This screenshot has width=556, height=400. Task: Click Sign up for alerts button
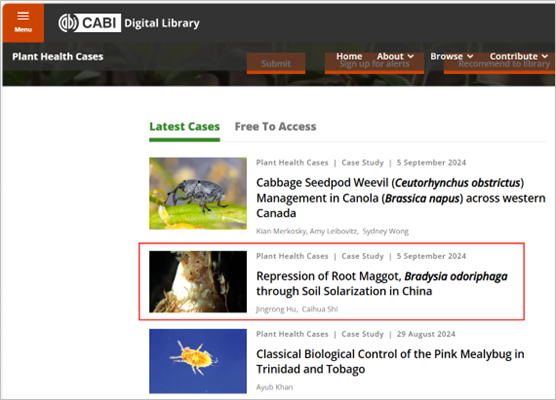(374, 64)
